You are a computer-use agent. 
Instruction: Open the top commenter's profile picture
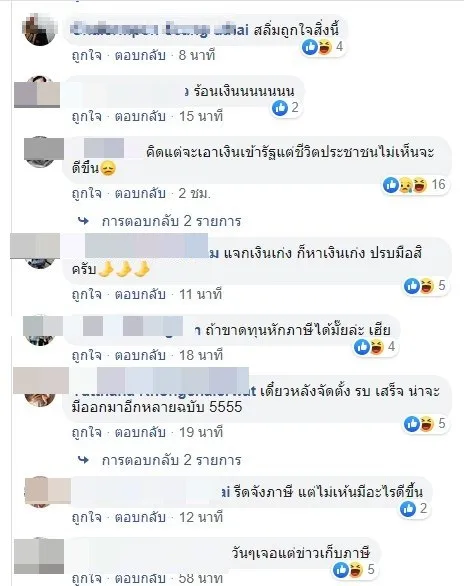(40, 30)
